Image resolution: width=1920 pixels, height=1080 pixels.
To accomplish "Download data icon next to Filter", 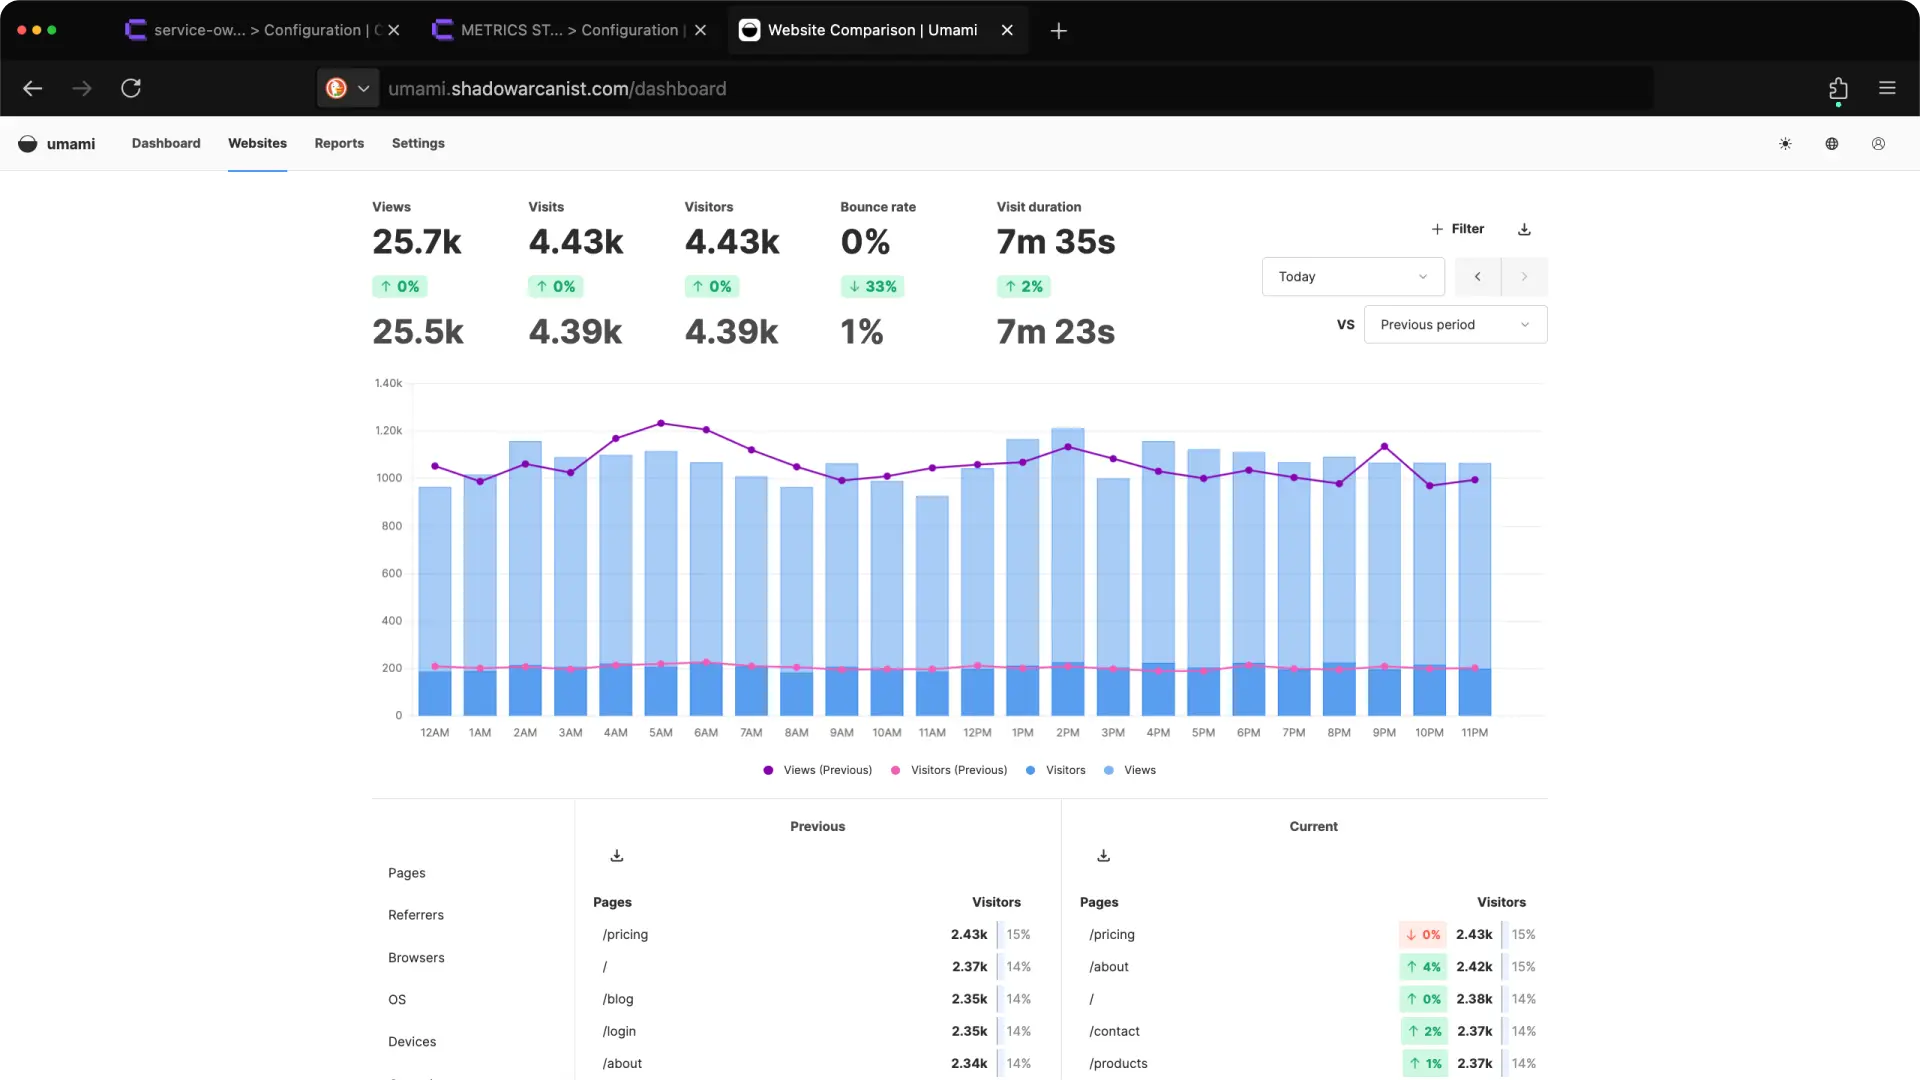I will pos(1524,229).
